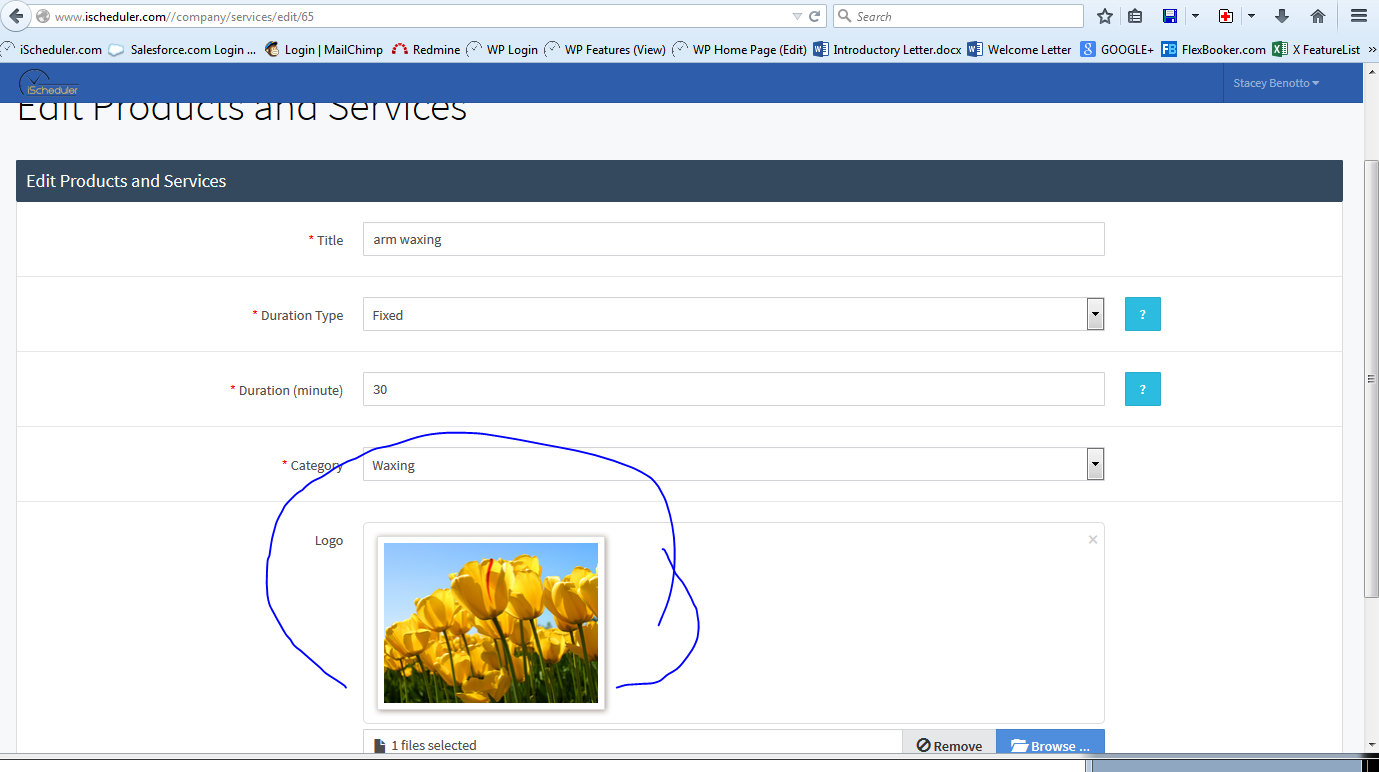Close the logo preview with x
The width and height of the screenshot is (1379, 772).
coord(1093,539)
